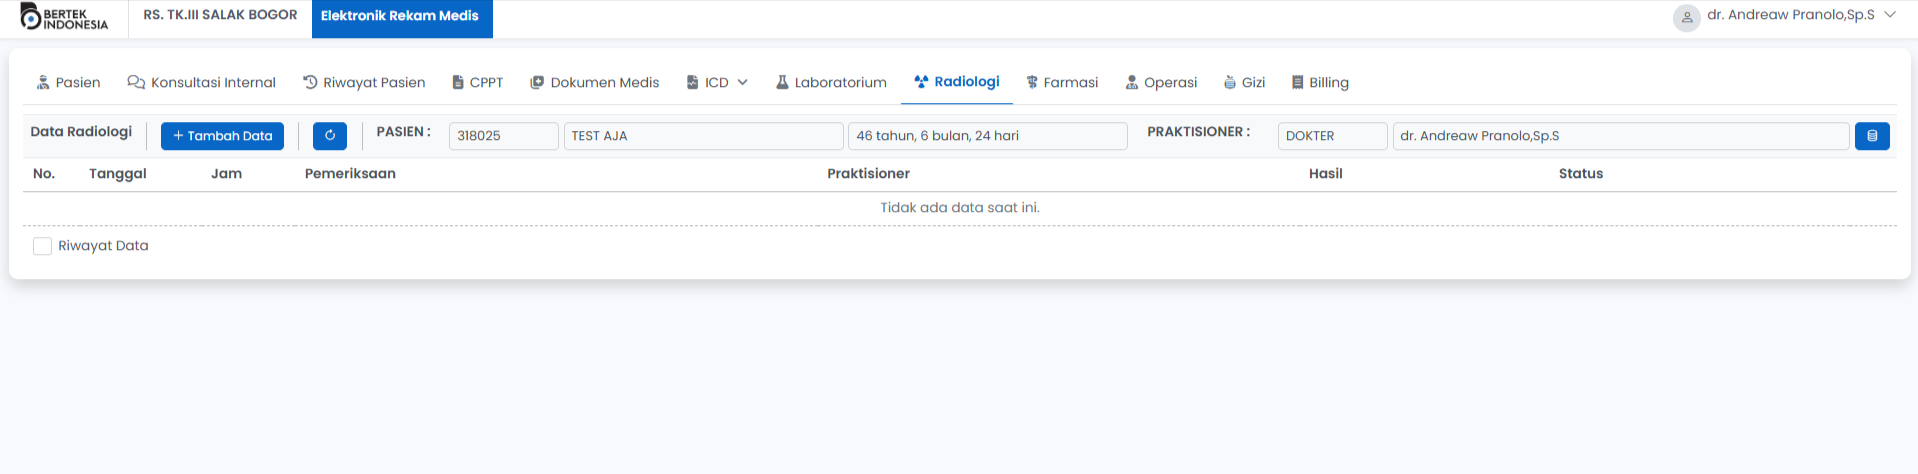Open the Laboratorium flask icon tab
The height and width of the screenshot is (474, 1918).
(783, 83)
